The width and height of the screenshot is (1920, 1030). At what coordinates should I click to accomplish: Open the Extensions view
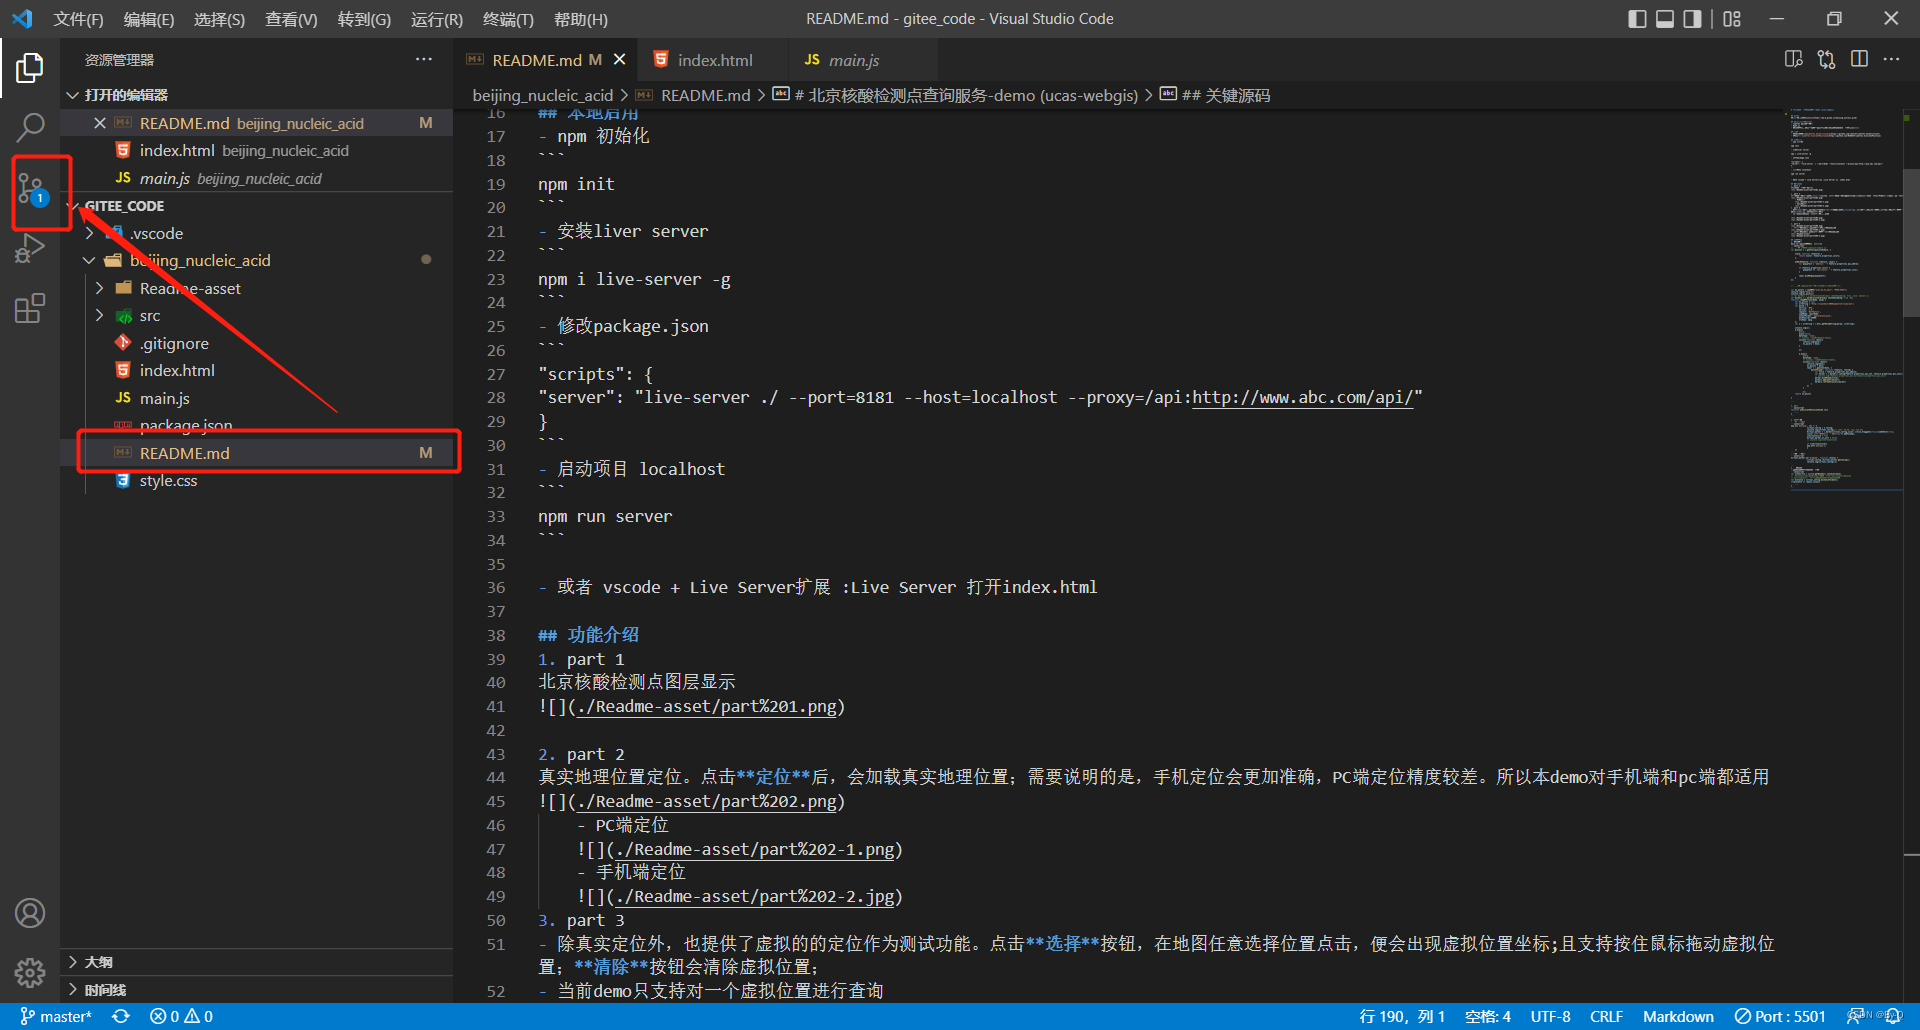(x=30, y=308)
